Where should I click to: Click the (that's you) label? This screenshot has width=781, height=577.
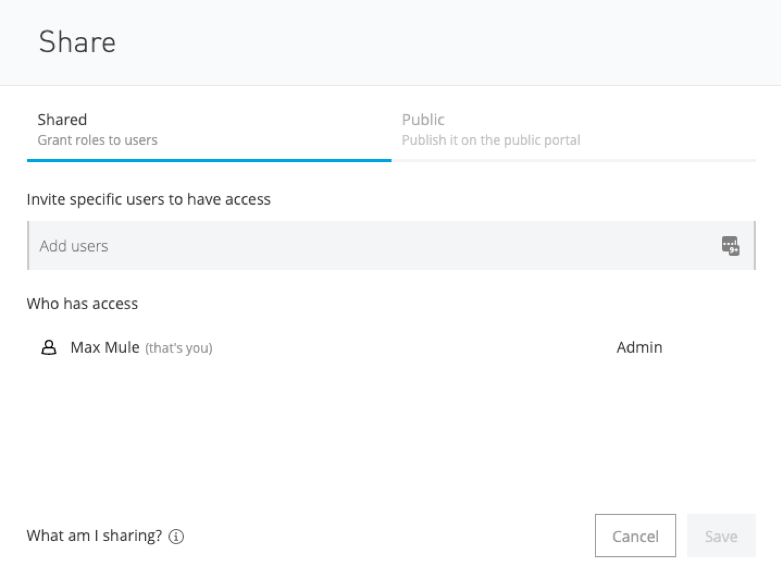coord(179,348)
